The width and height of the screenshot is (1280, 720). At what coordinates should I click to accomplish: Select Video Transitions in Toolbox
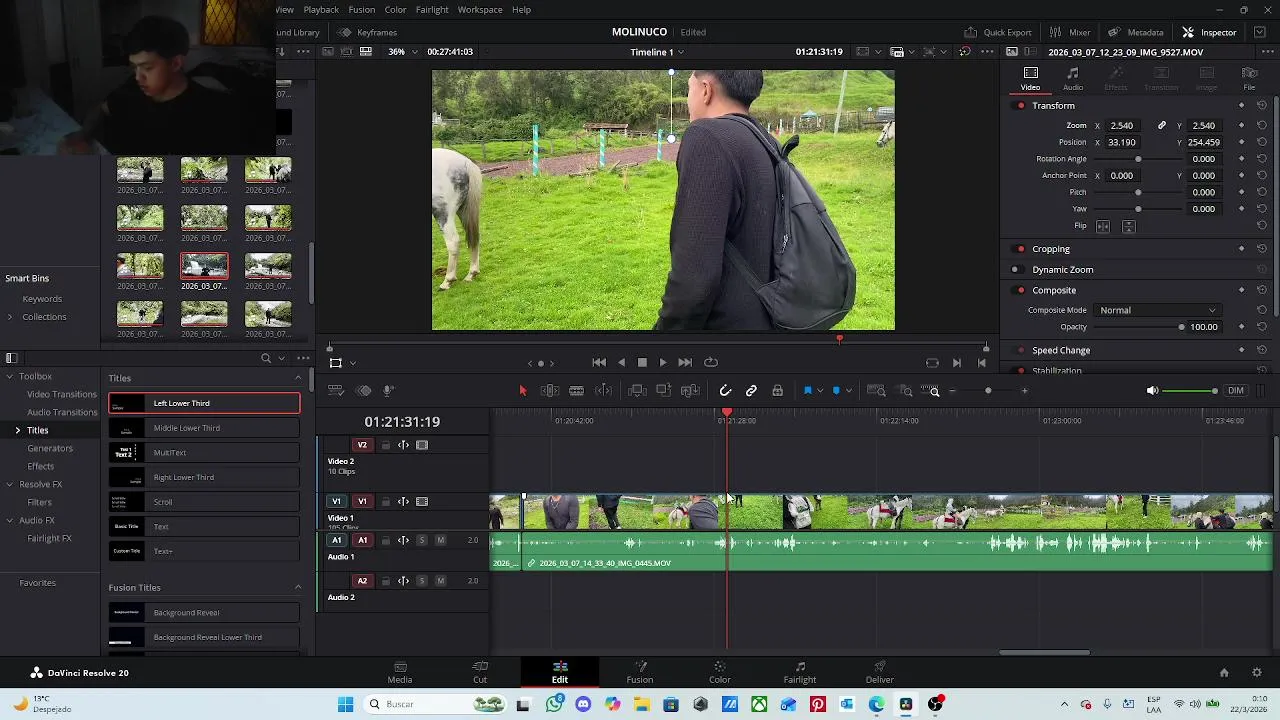tap(62, 394)
